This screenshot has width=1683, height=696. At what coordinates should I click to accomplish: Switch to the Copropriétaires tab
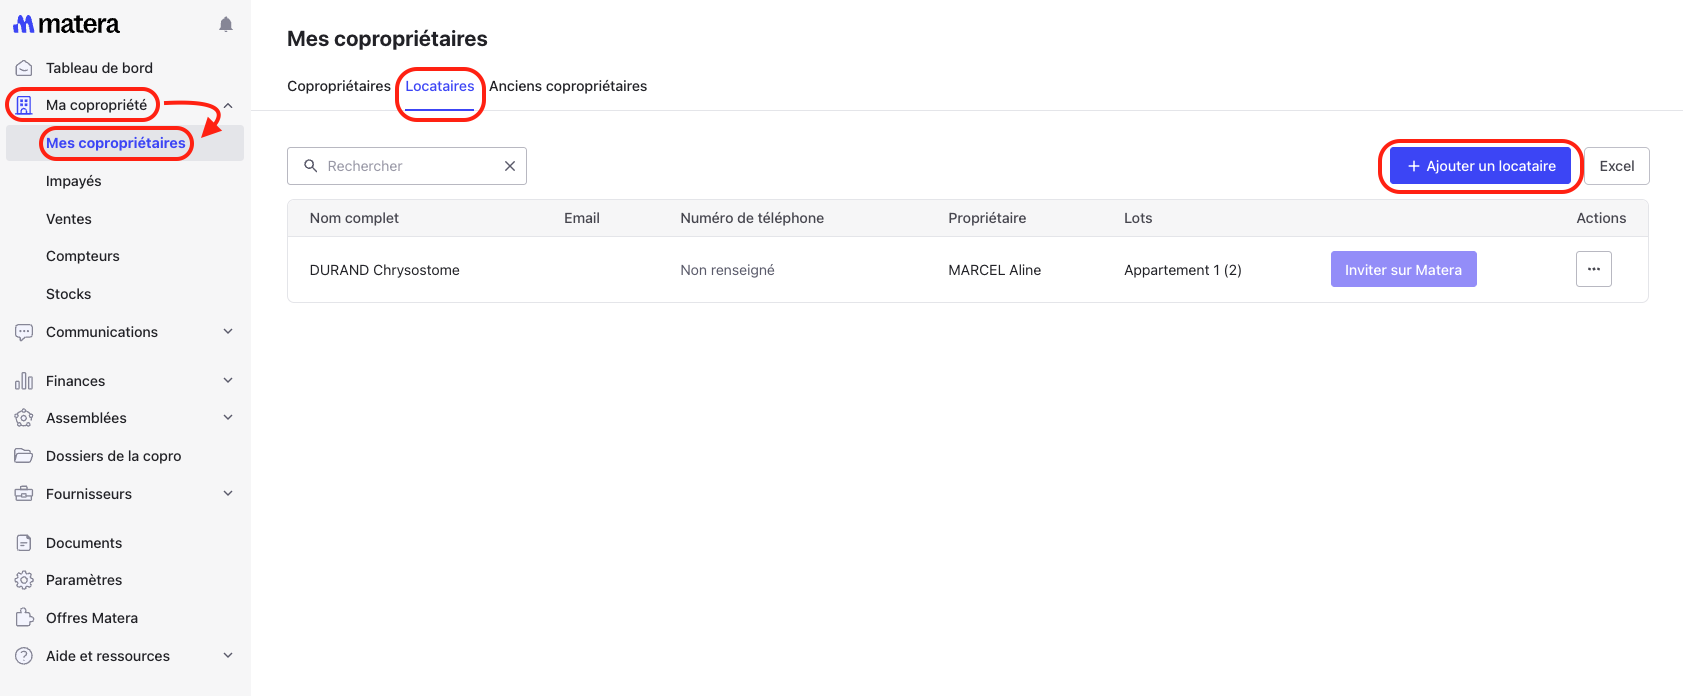click(x=339, y=86)
